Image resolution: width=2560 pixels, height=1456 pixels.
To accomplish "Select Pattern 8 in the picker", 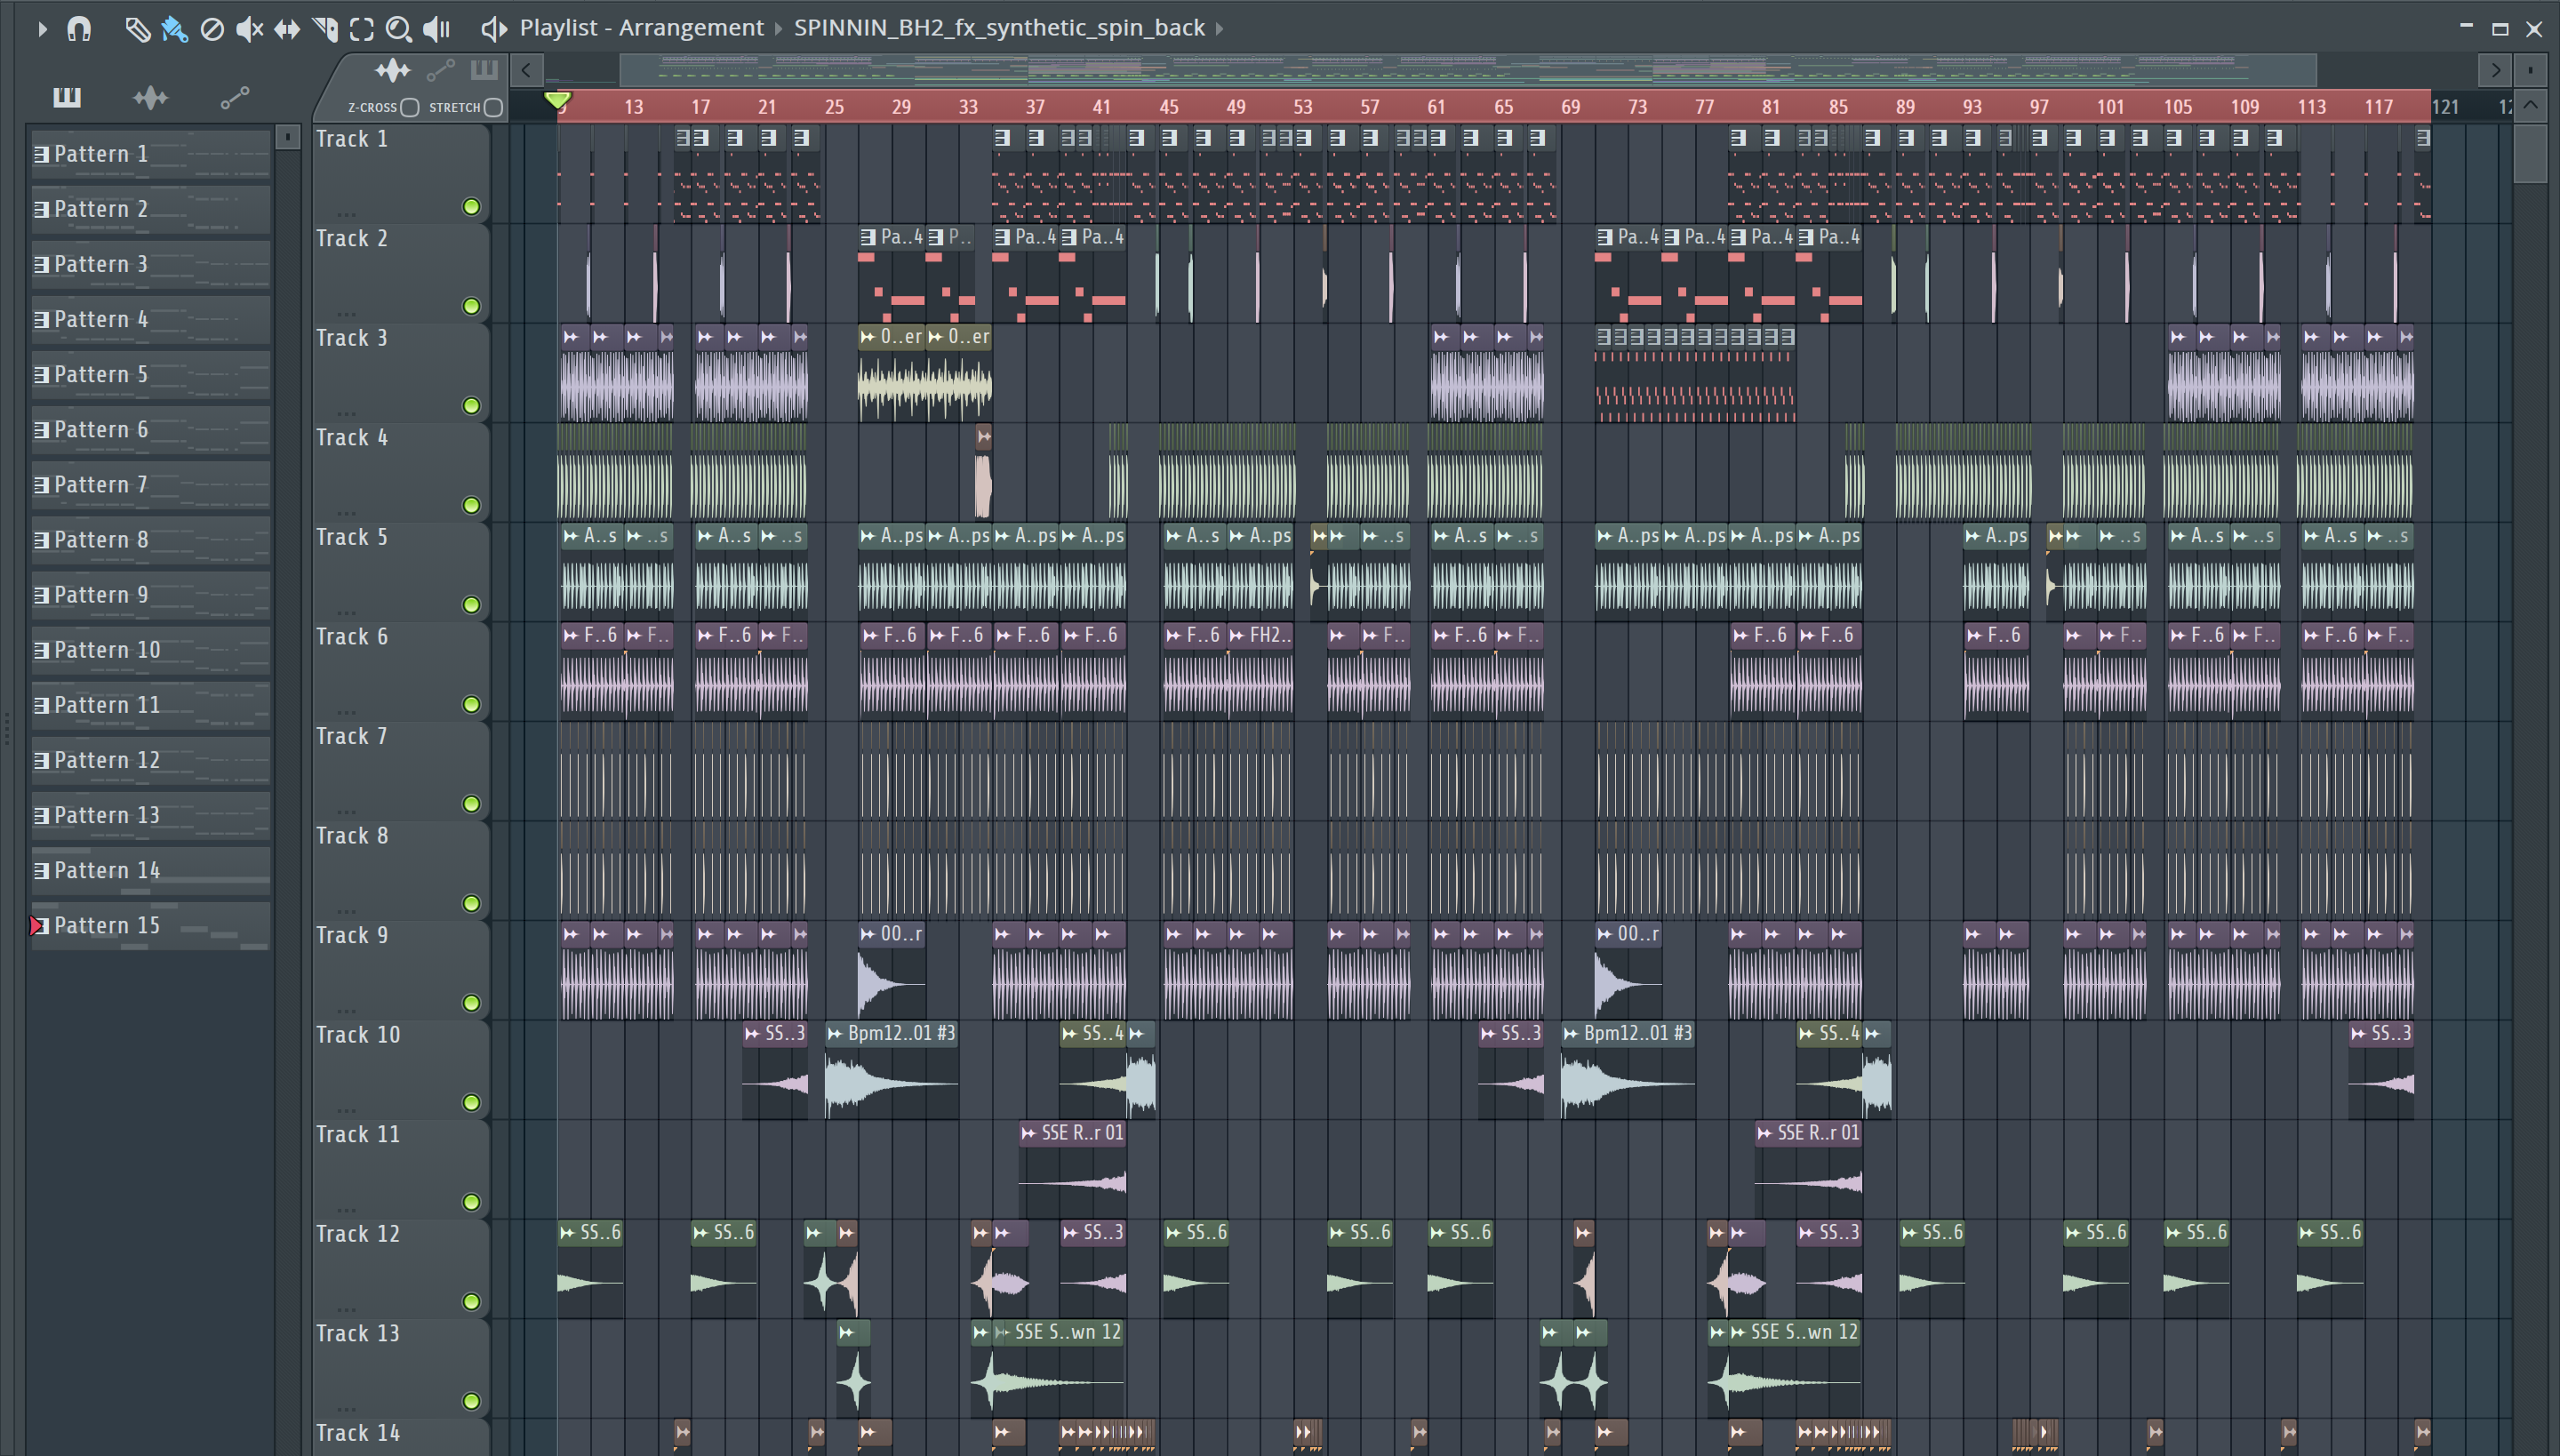I will click(150, 540).
